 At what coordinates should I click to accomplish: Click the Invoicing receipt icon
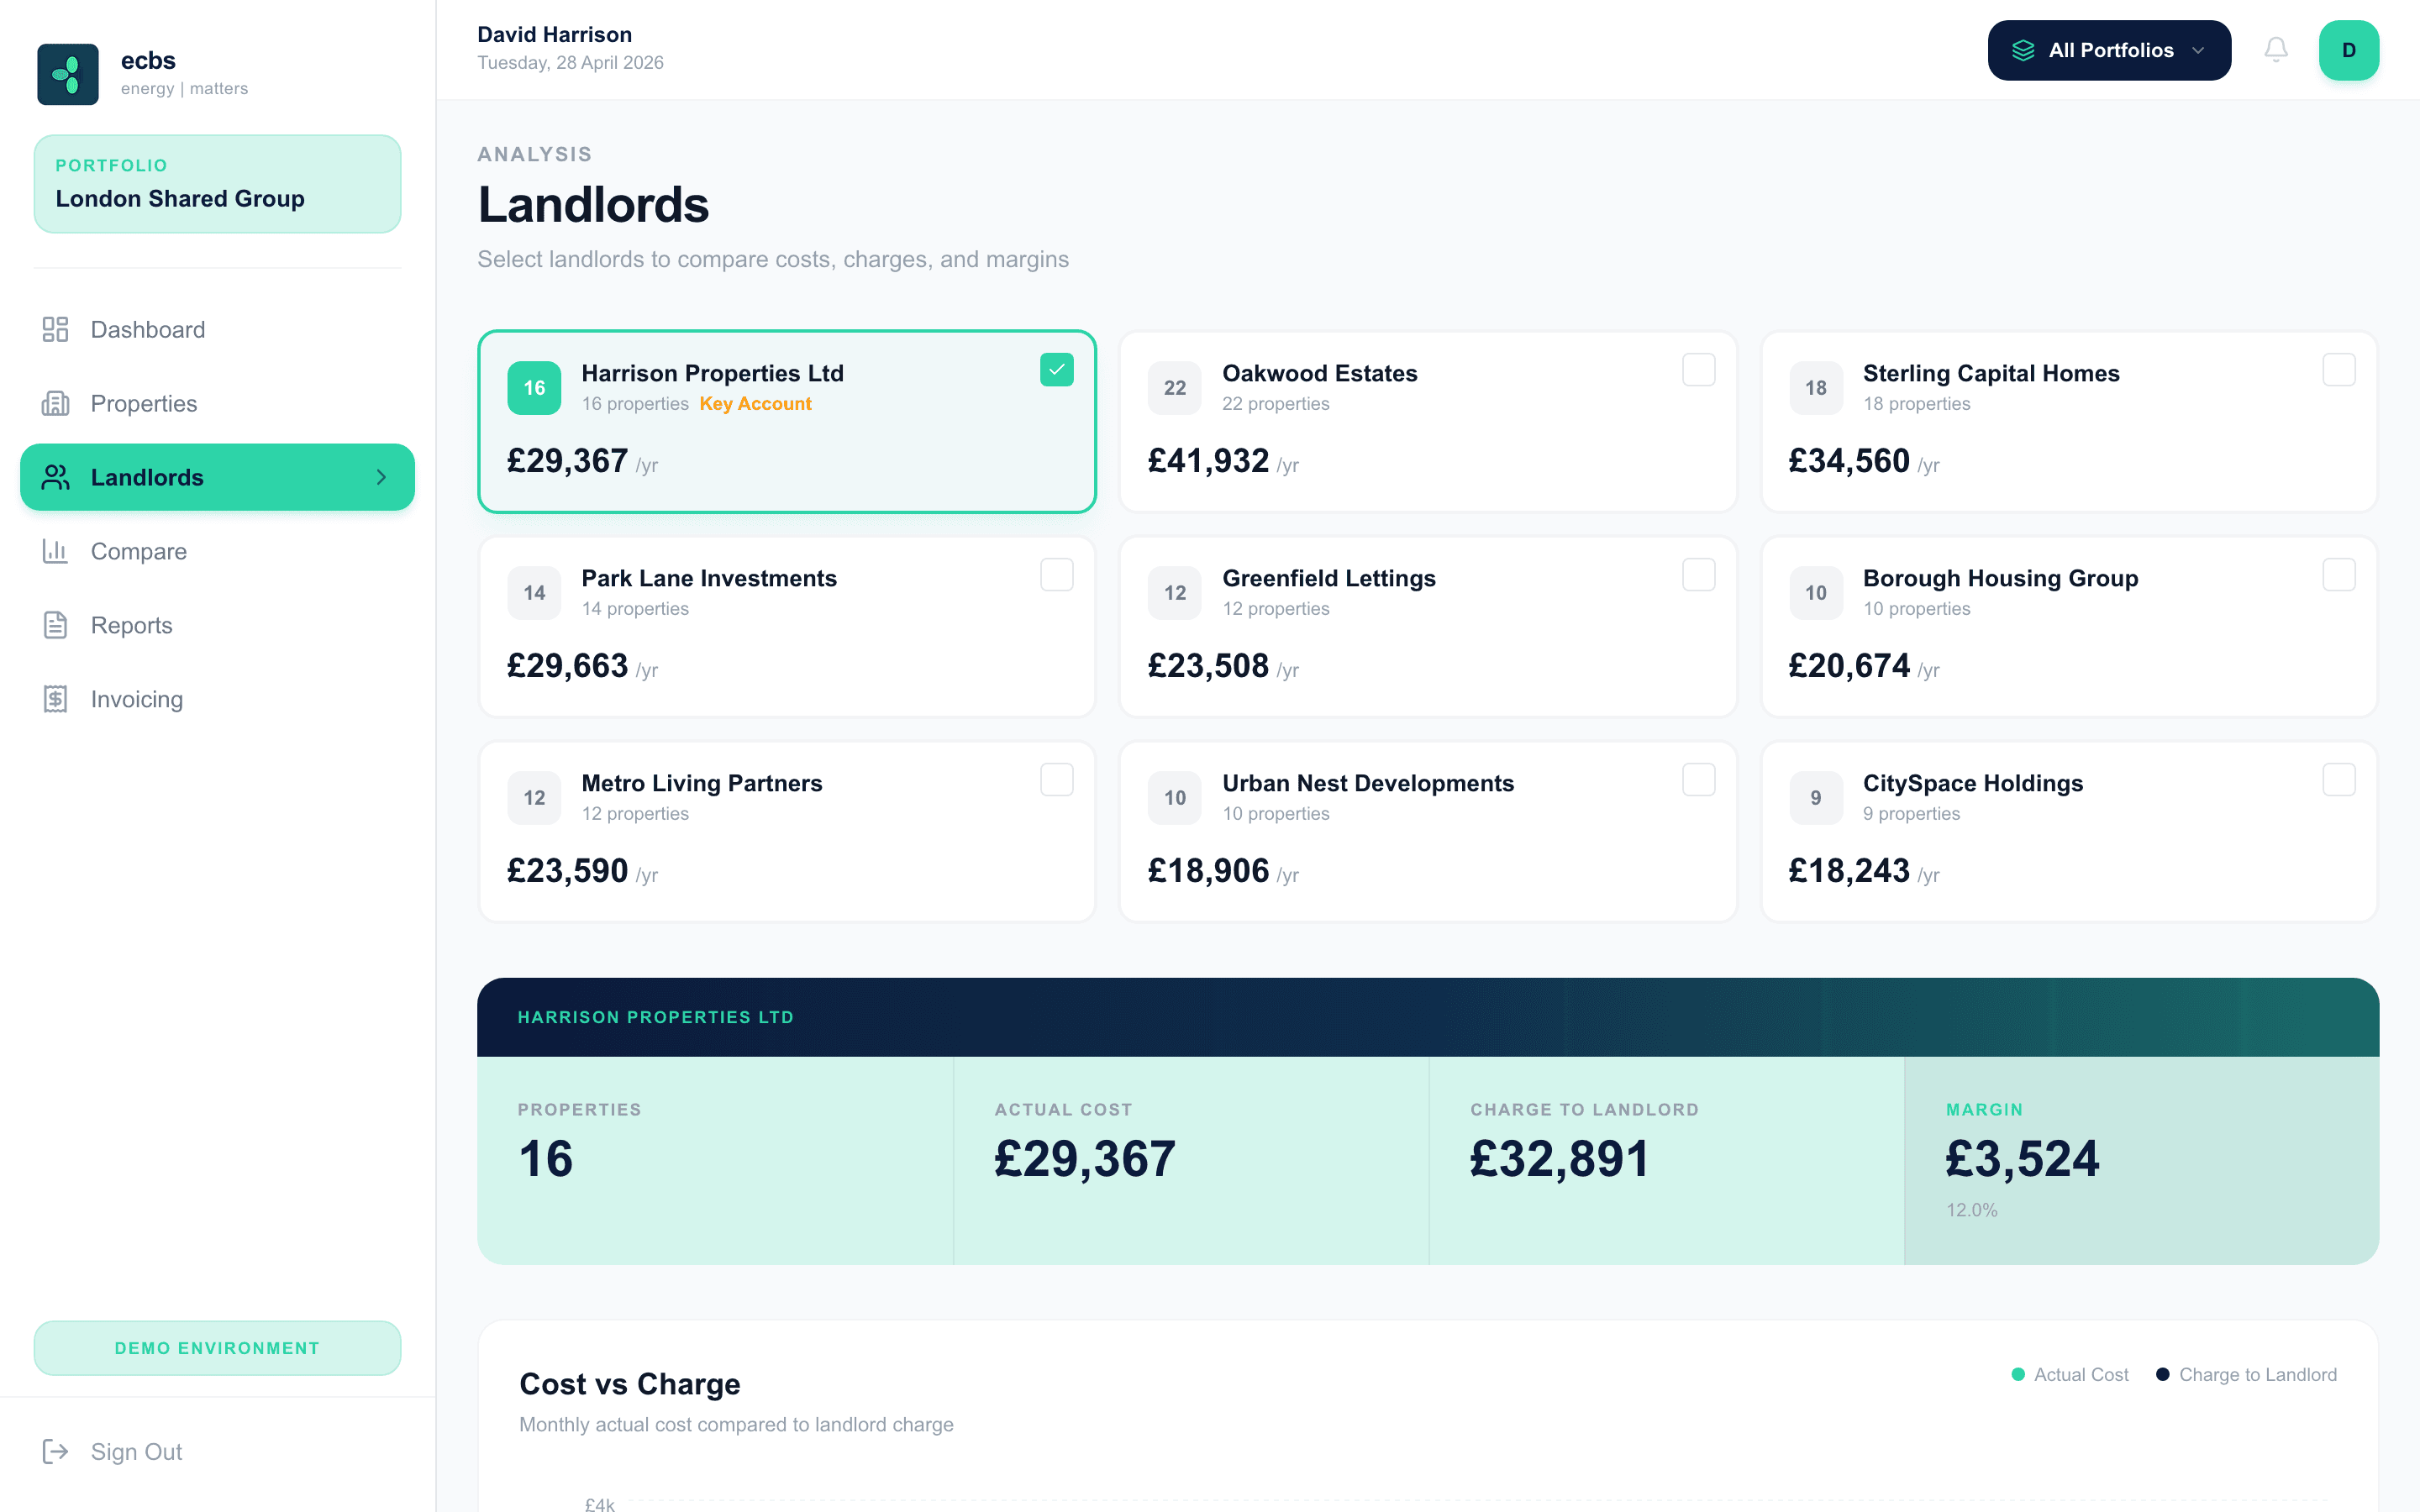[x=55, y=699]
